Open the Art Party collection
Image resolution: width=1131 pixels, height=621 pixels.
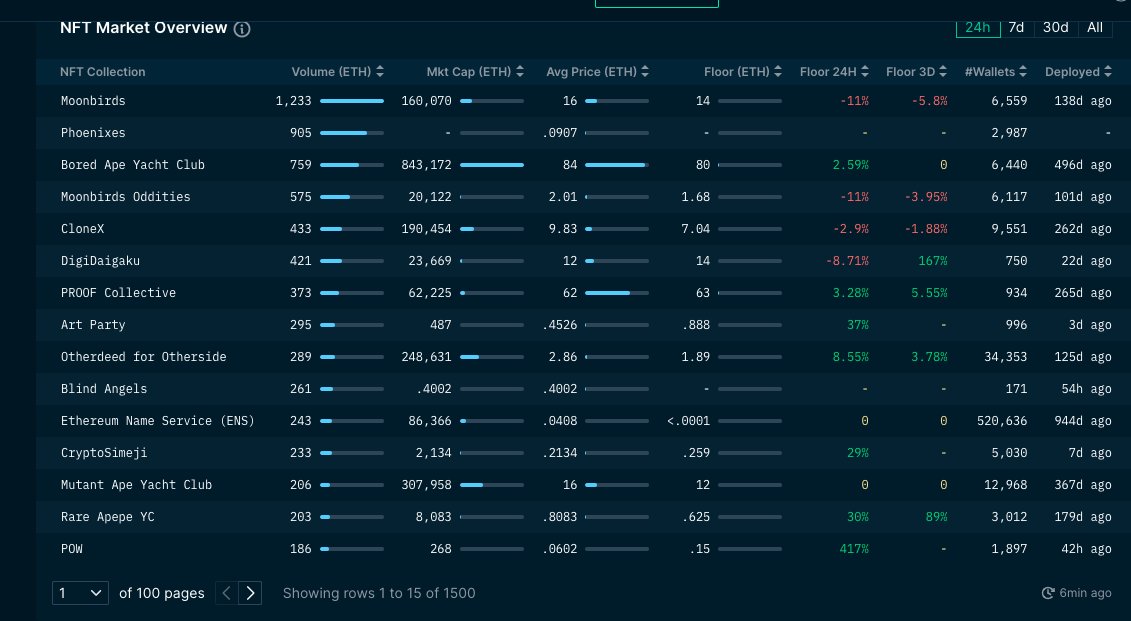[x=93, y=325]
